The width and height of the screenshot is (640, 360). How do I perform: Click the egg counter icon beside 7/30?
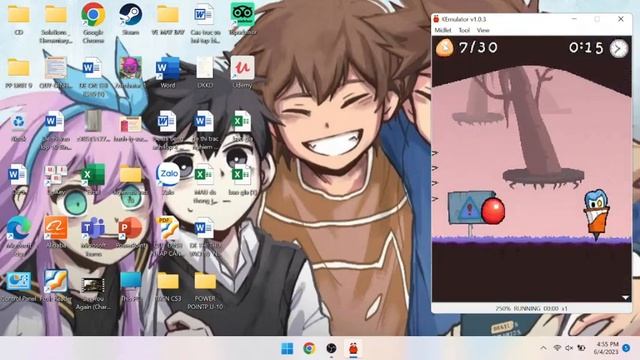pyautogui.click(x=444, y=48)
